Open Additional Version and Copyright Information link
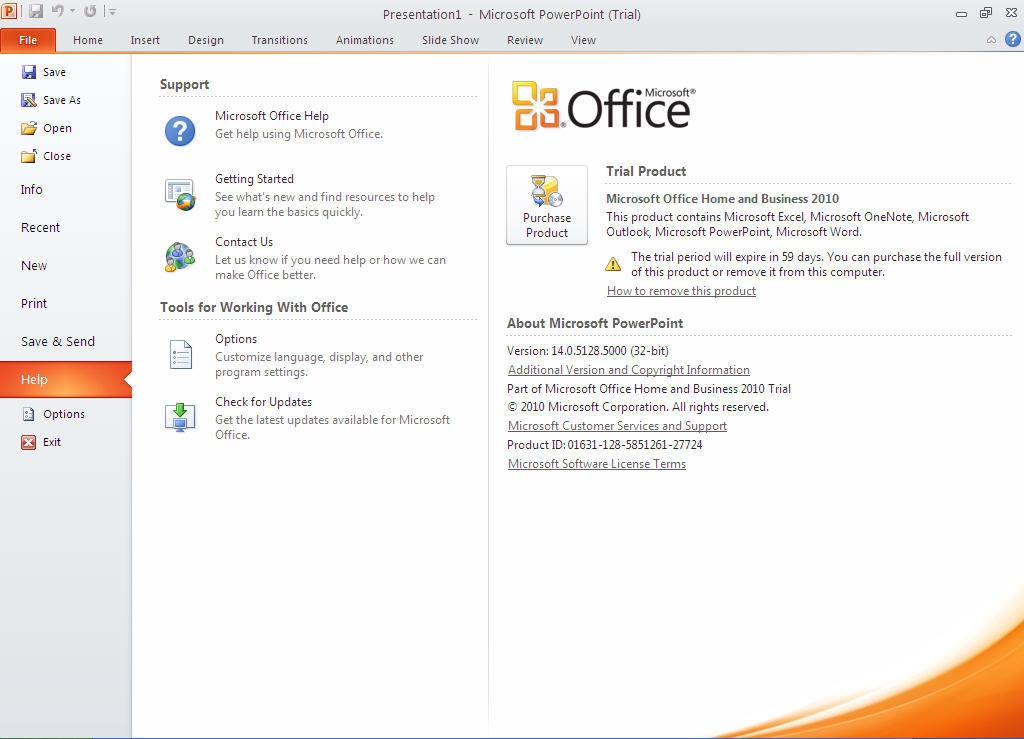 point(628,370)
